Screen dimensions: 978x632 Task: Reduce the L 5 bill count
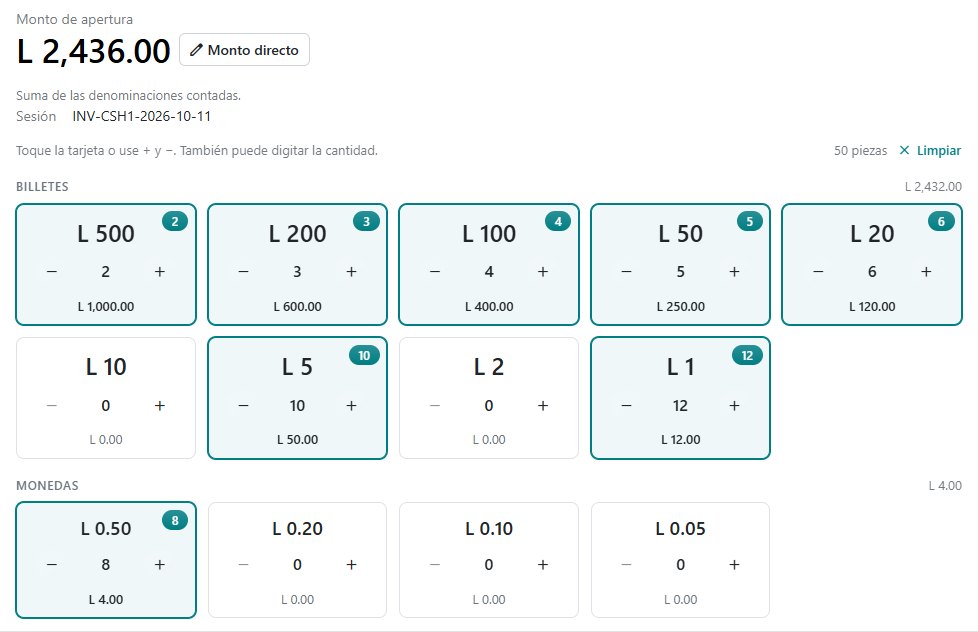click(243, 406)
